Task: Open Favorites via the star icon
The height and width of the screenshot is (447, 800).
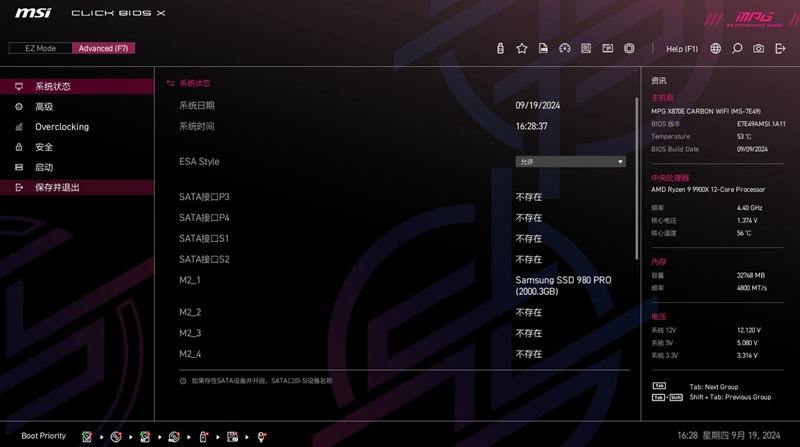Action: (x=521, y=48)
